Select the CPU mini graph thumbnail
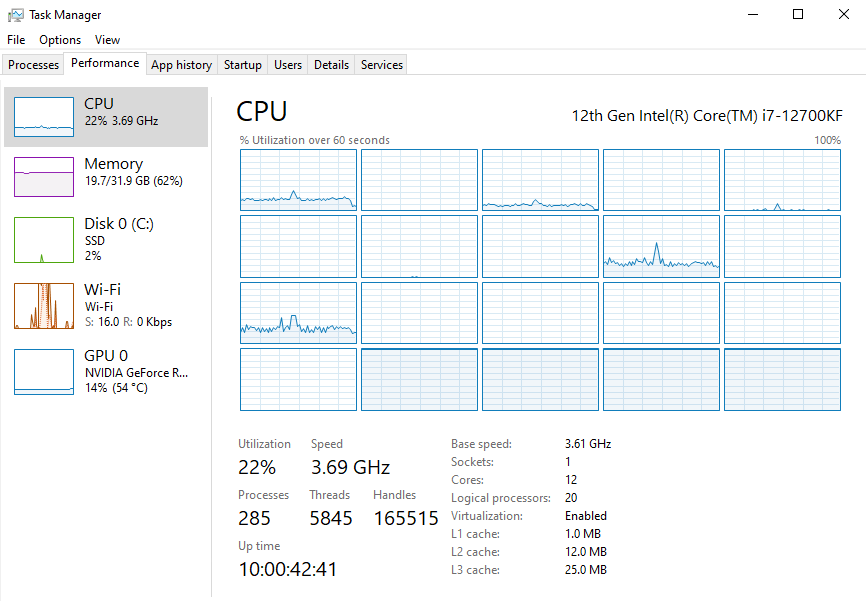This screenshot has height=613, width=866. 44,116
